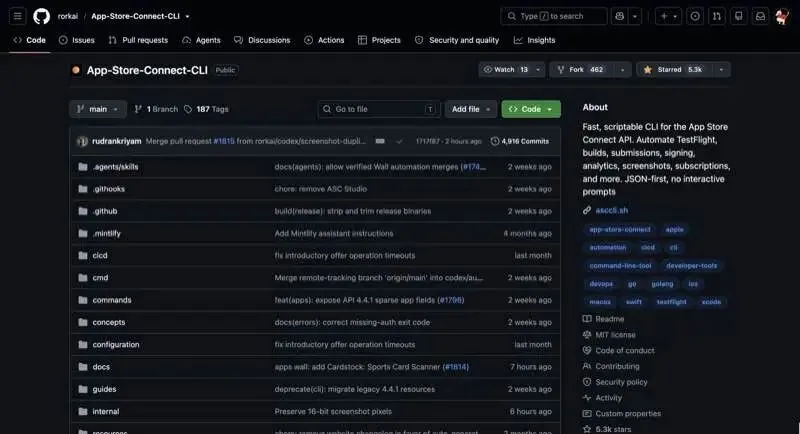Expand the Starred lists arrow
The height and width of the screenshot is (434, 800).
(721, 69)
